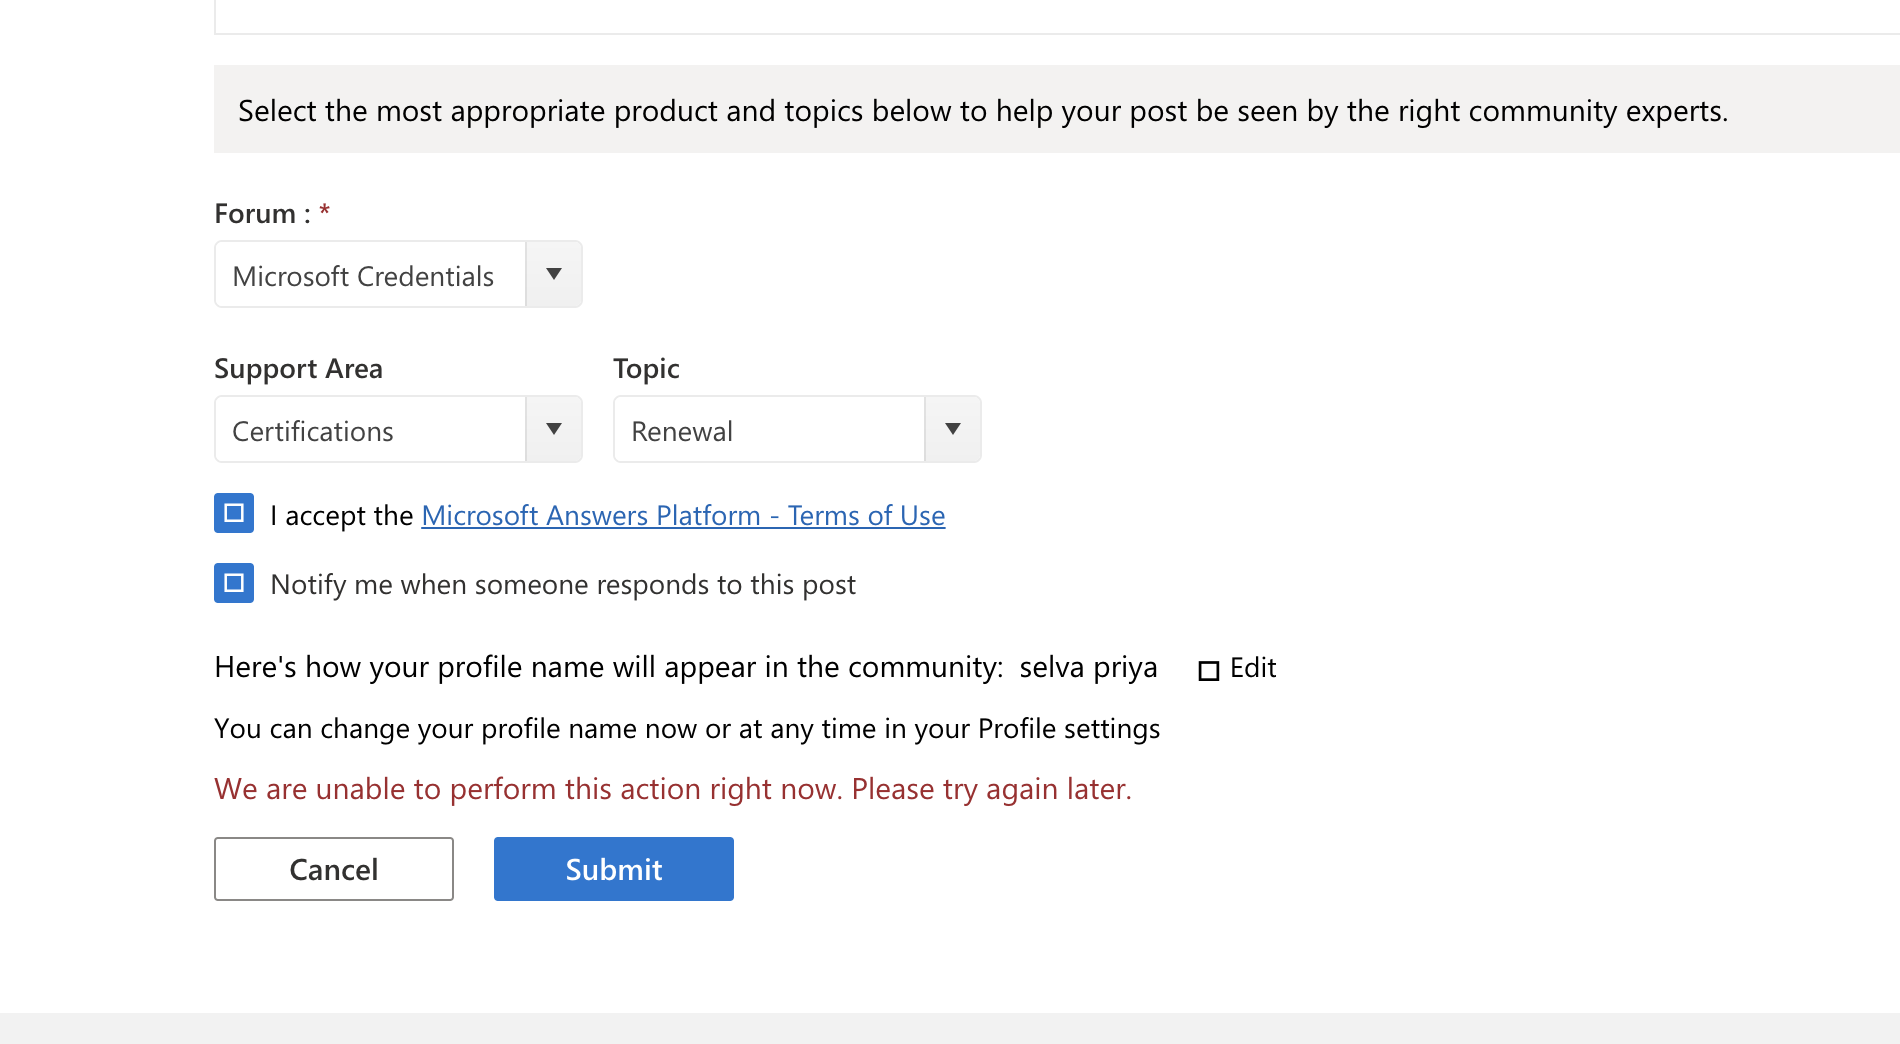Click the red unable to perform action error message
The width and height of the screenshot is (1900, 1044).
[x=673, y=789]
